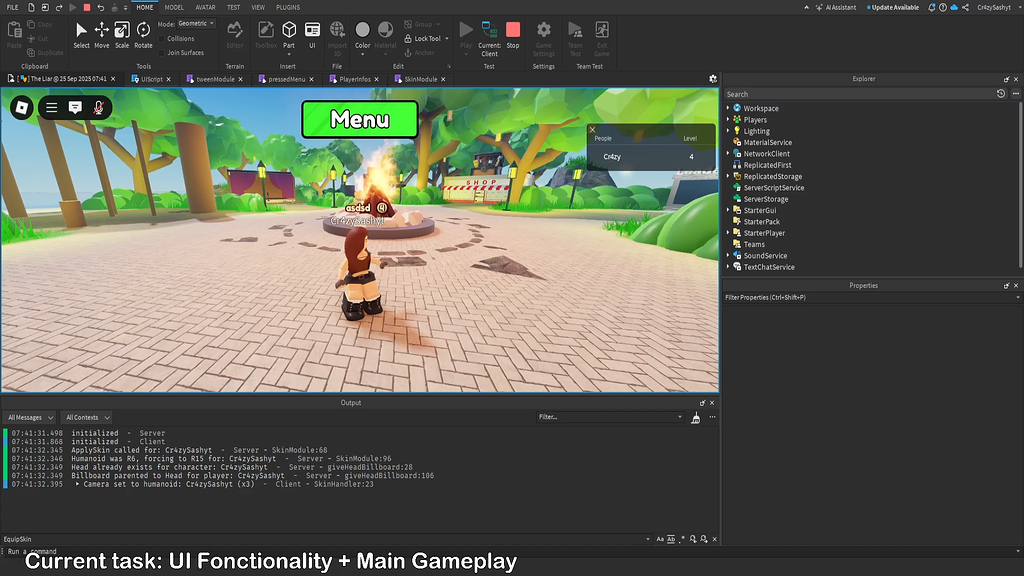Viewport: 1024px width, 576px height.
Task: Stop the current playtest session
Action: pos(513,30)
